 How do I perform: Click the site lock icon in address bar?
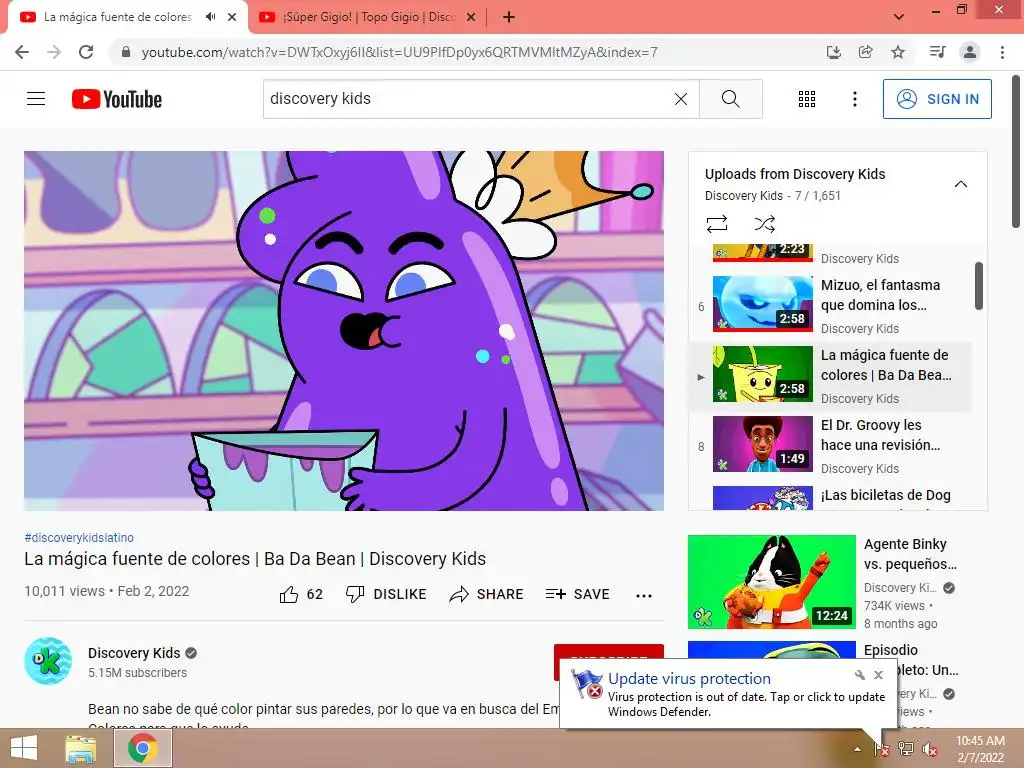pos(126,52)
